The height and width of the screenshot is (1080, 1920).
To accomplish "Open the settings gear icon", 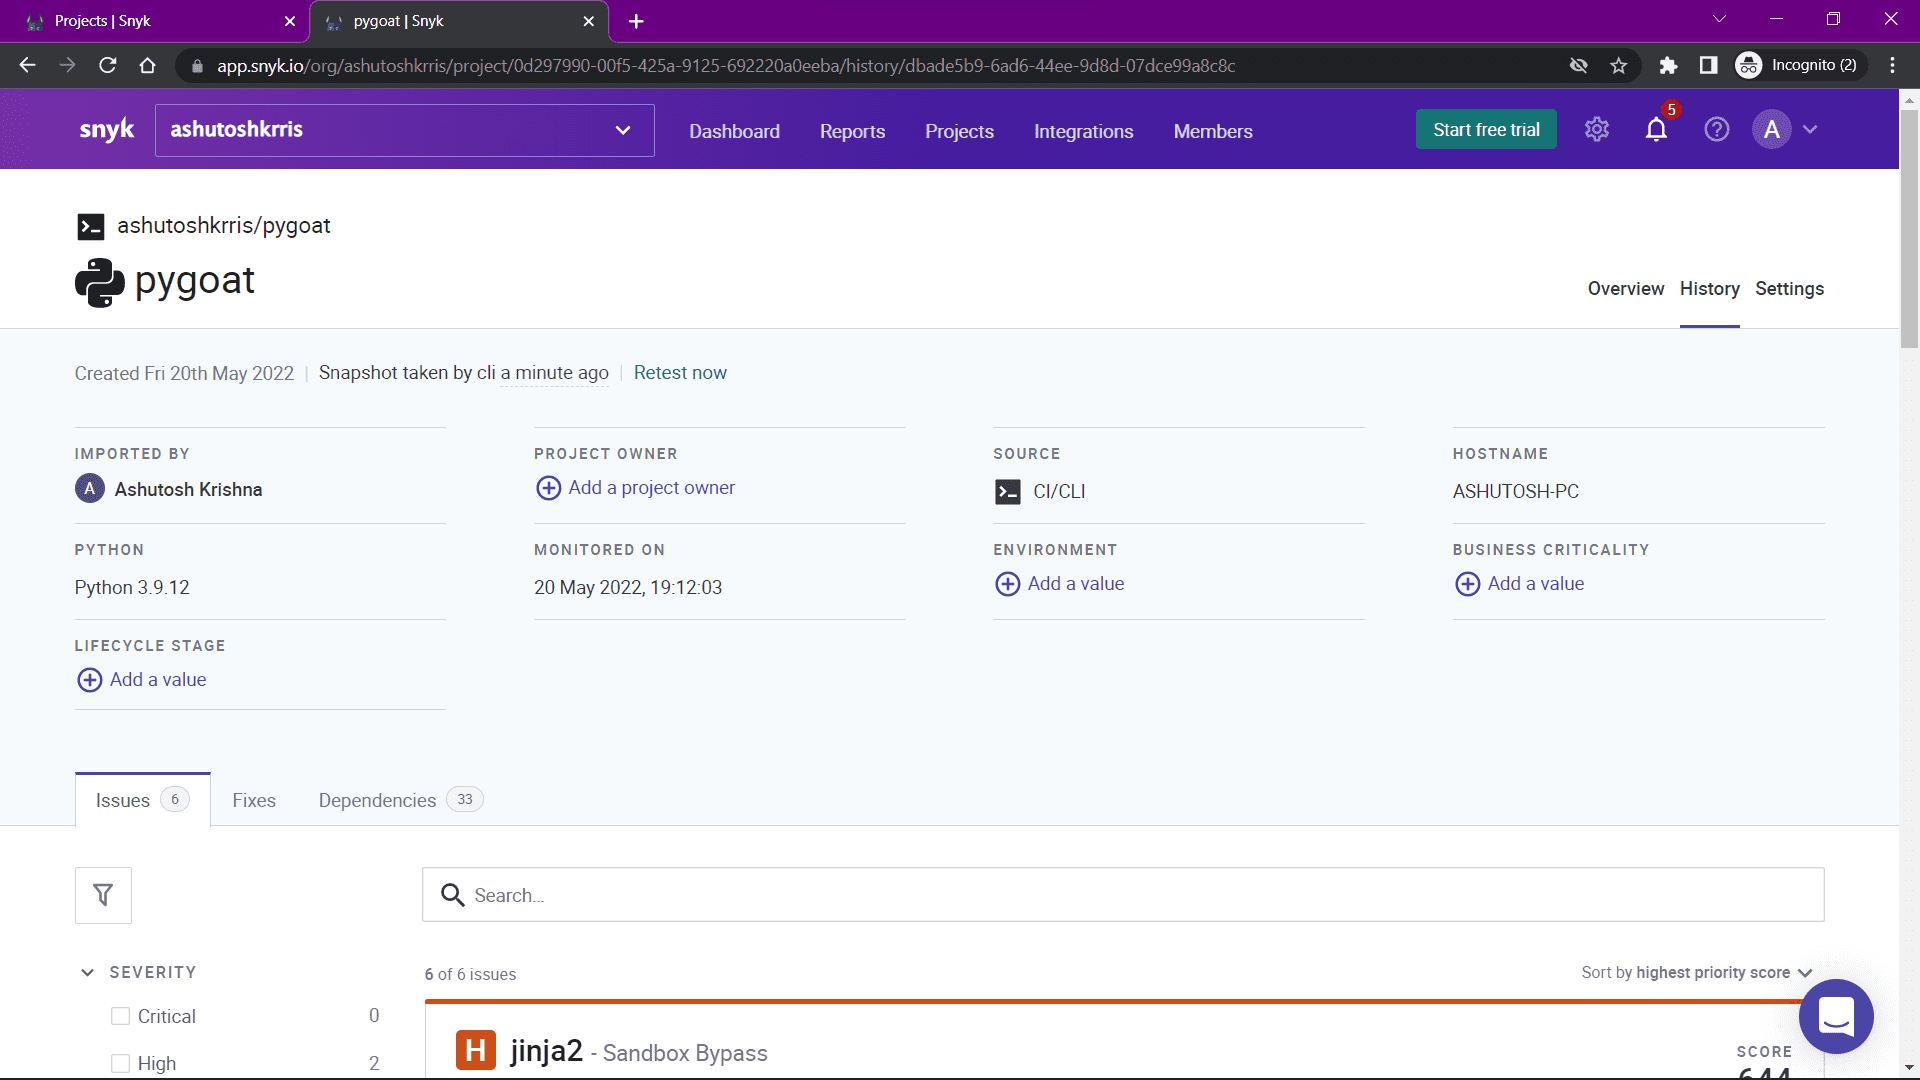I will coord(1597,130).
